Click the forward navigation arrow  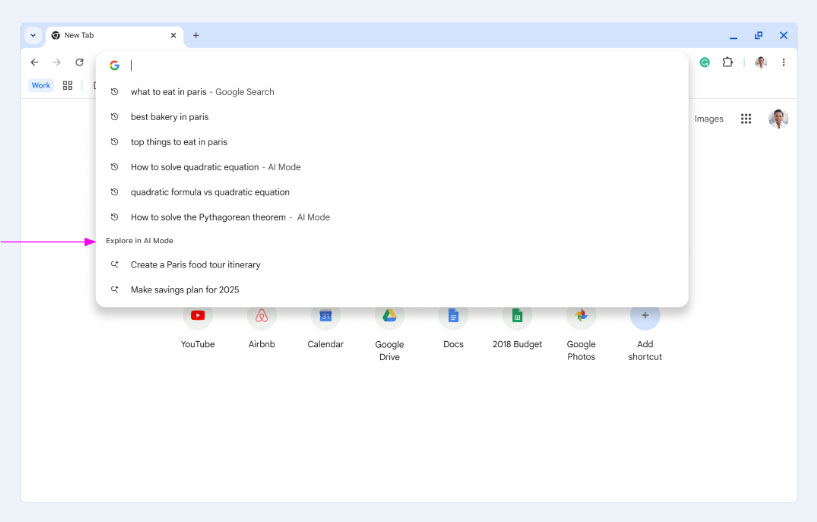point(57,63)
